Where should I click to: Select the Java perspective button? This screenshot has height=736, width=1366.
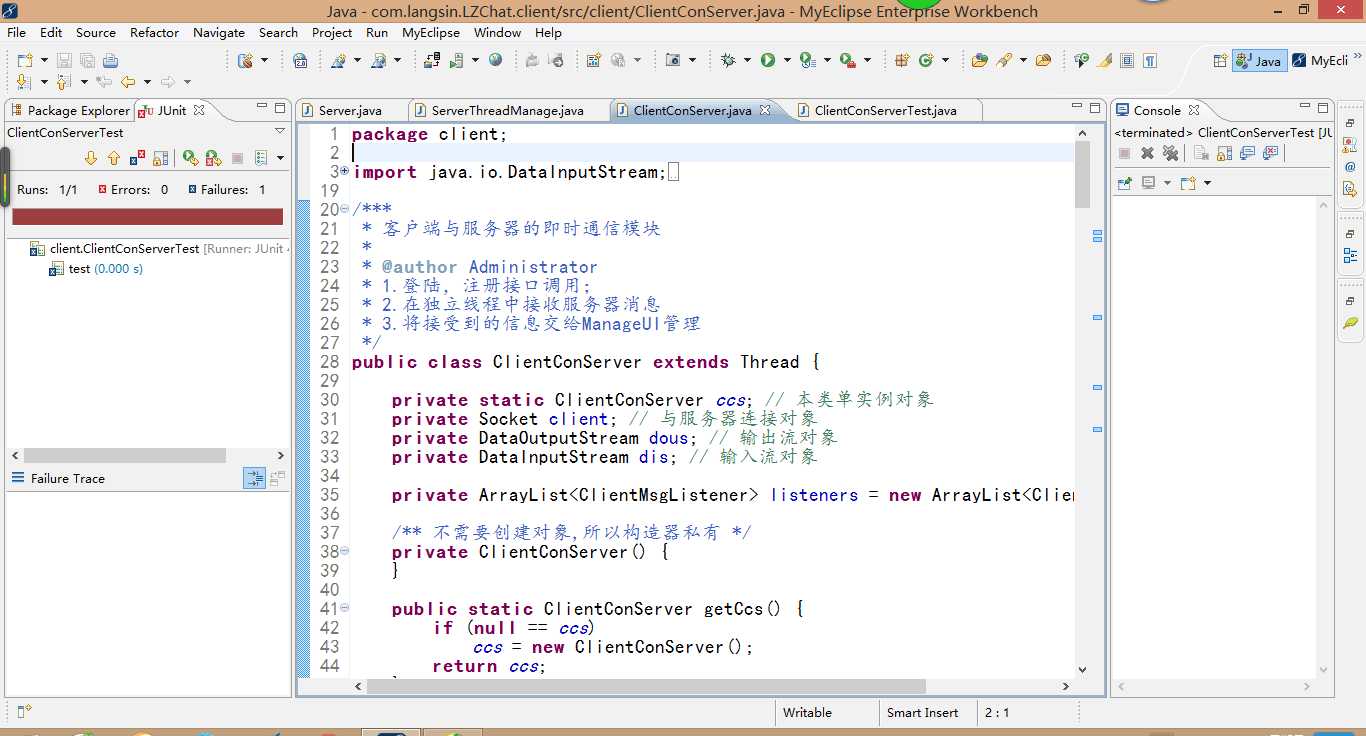1259,60
